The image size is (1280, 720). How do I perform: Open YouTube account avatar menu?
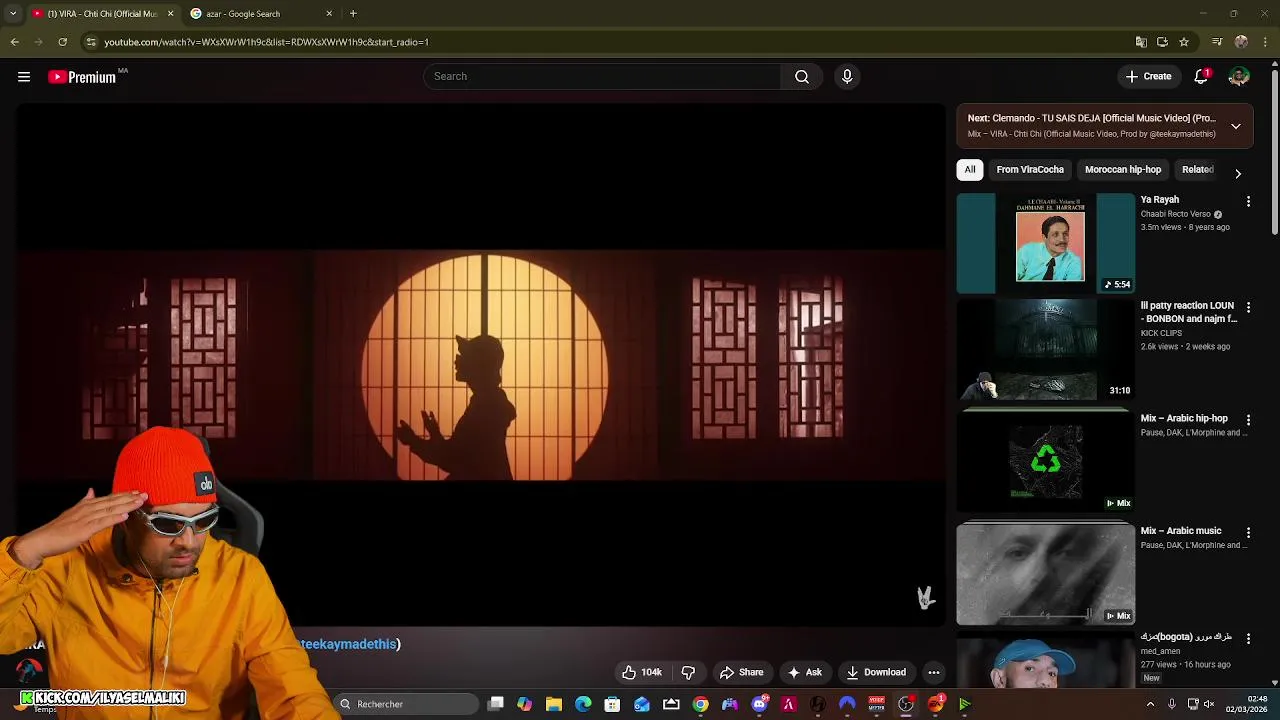click(1239, 76)
